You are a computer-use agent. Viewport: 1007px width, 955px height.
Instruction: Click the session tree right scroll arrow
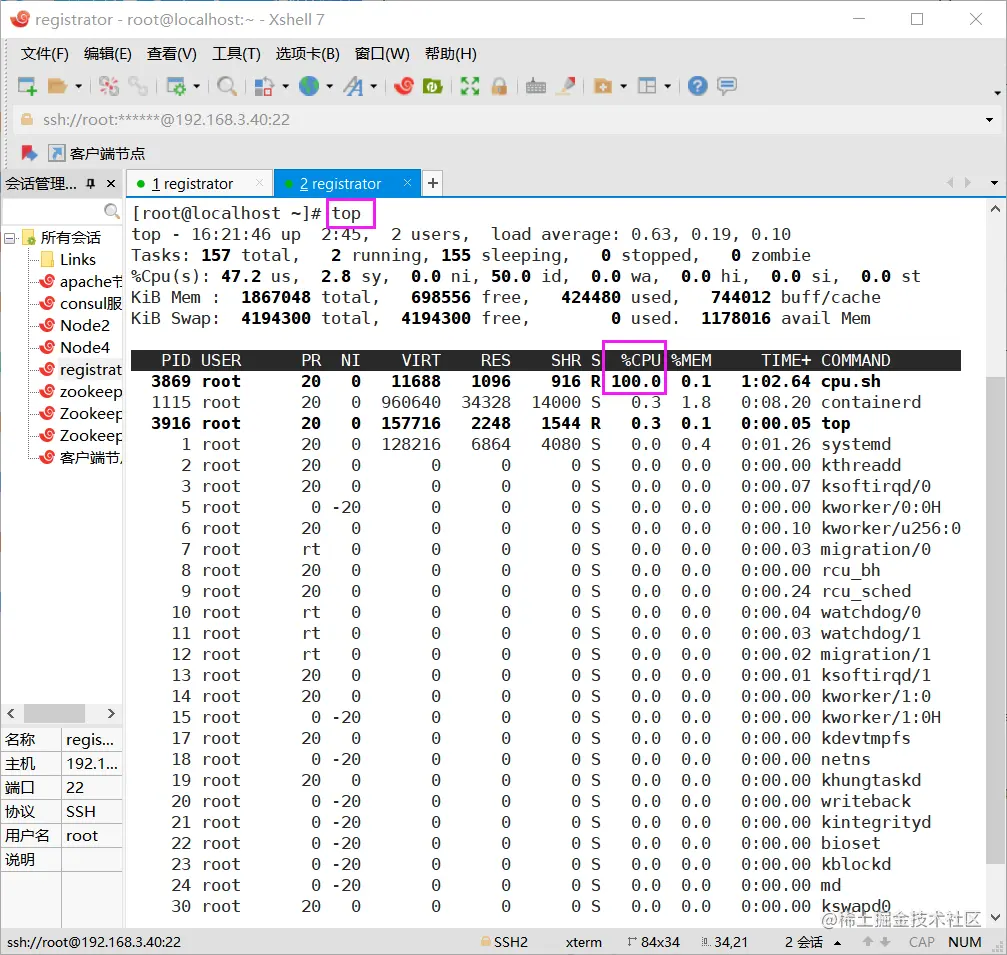(x=111, y=714)
